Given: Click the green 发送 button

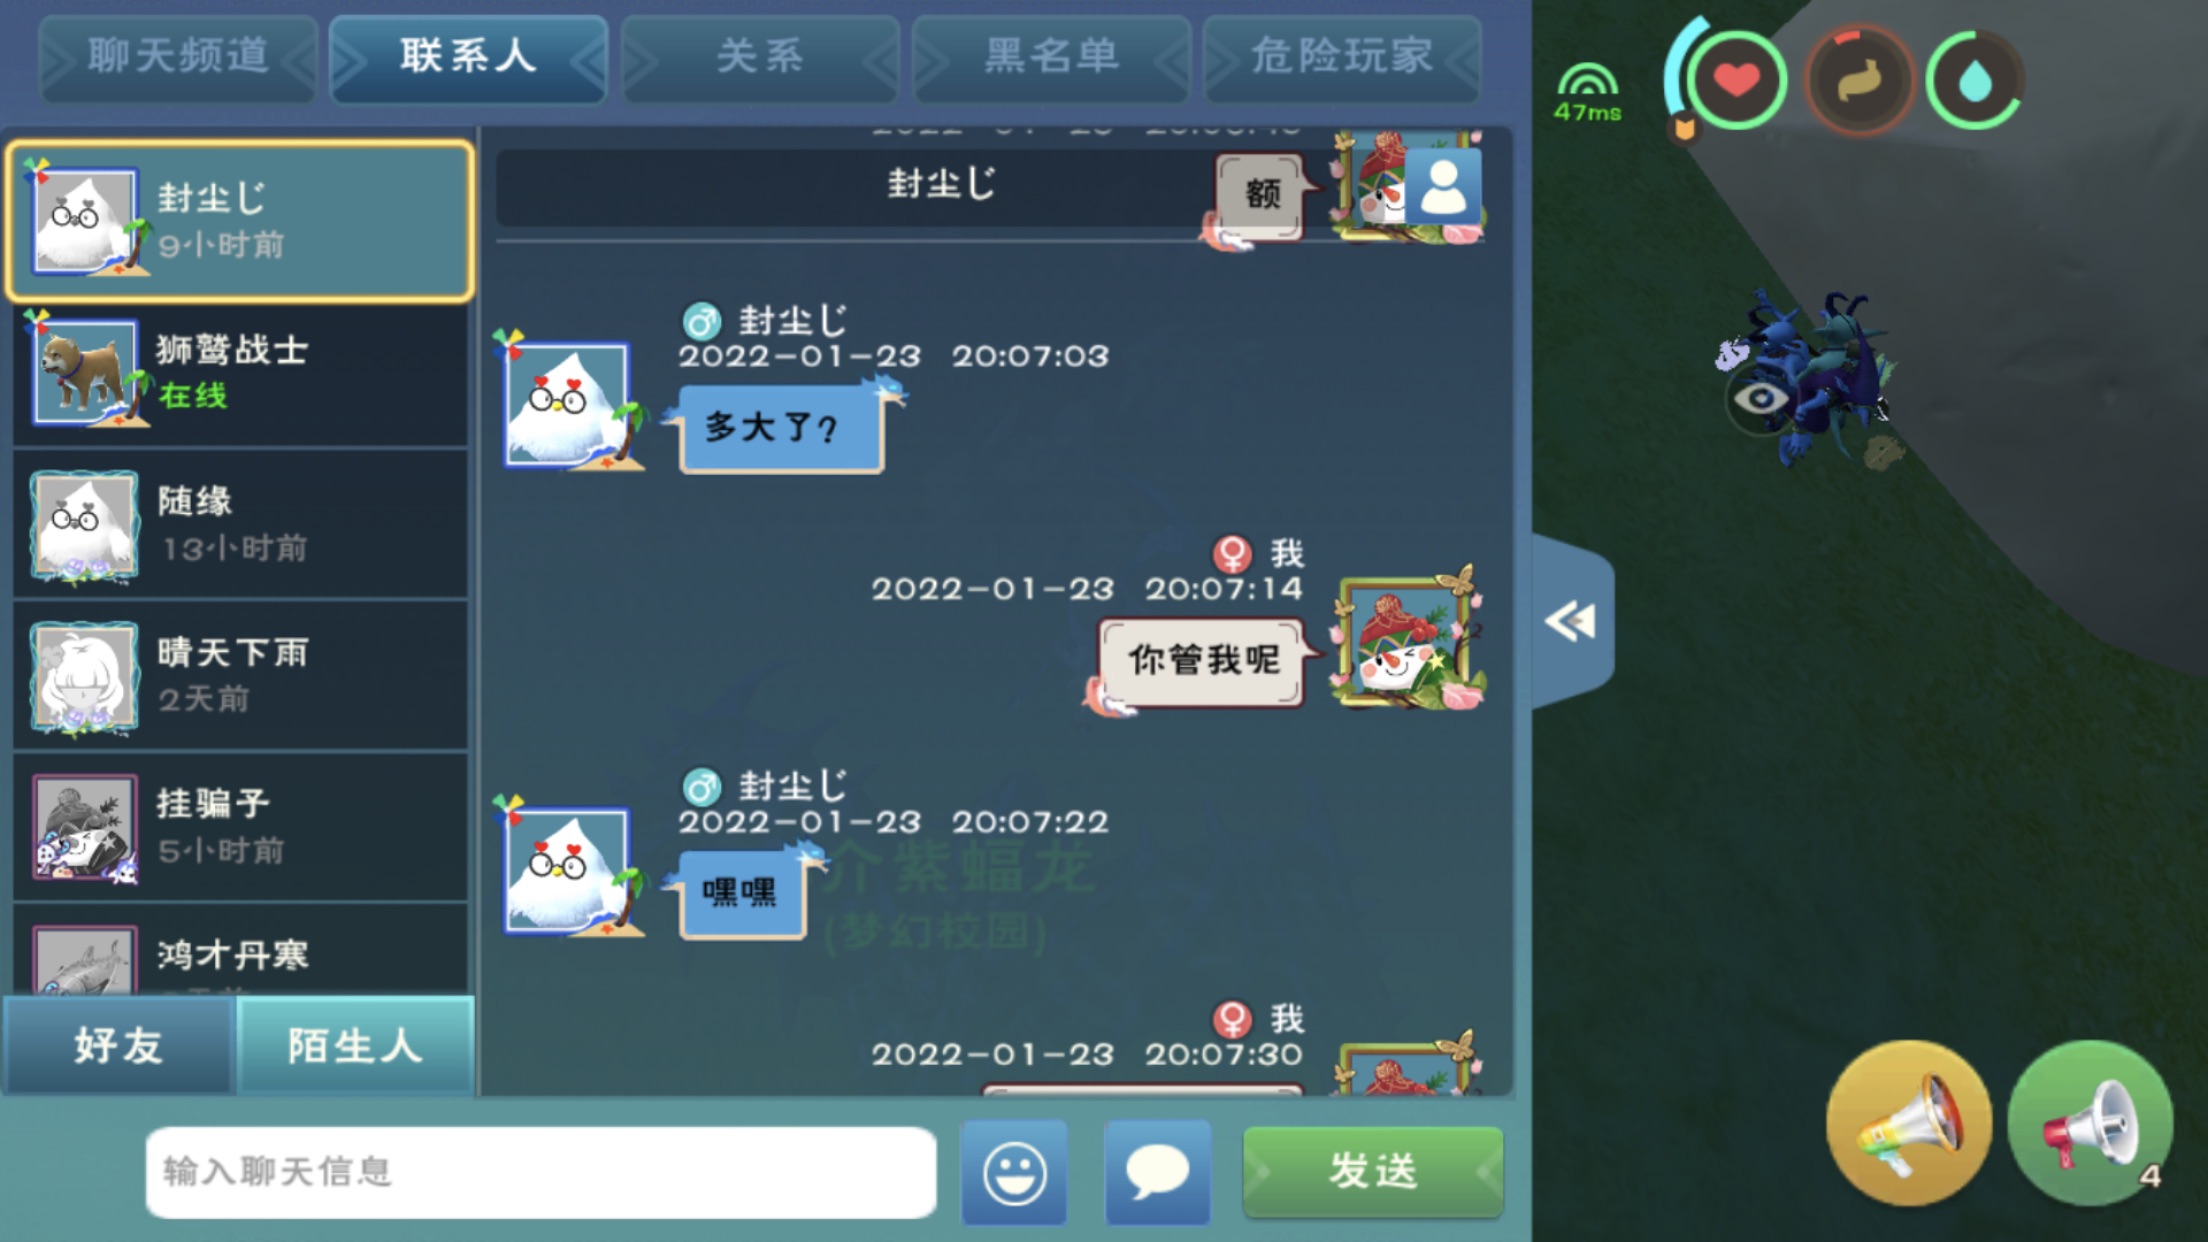Looking at the screenshot, I should point(1373,1171).
